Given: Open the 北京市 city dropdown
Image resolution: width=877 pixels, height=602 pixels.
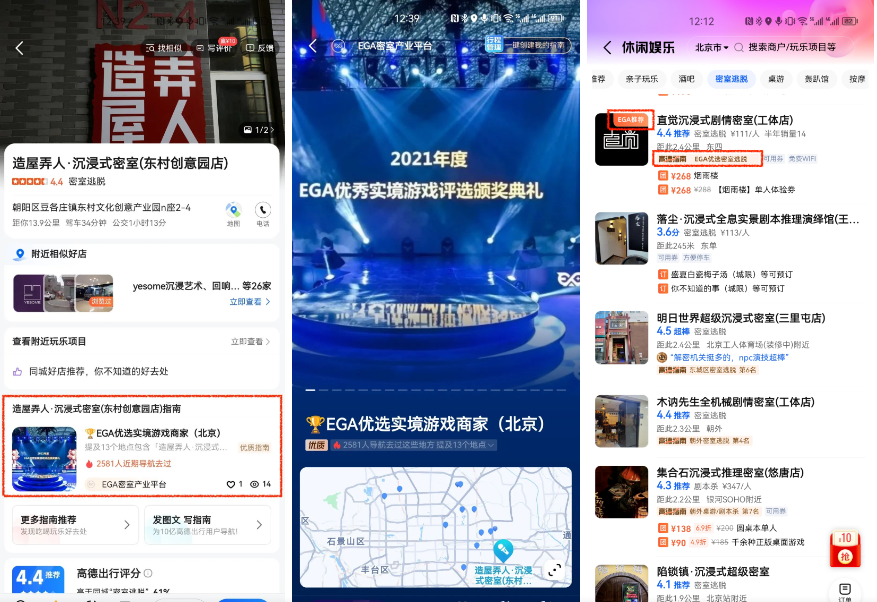Looking at the screenshot, I should [x=712, y=47].
